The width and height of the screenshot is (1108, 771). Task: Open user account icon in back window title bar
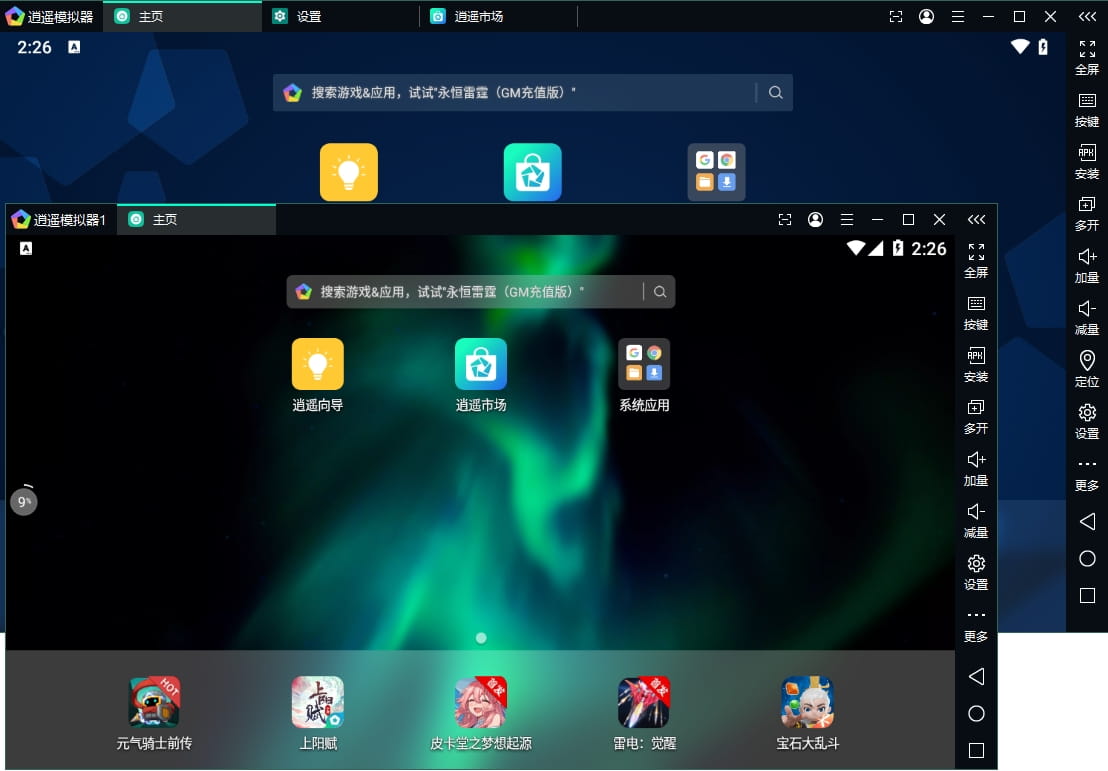click(x=926, y=16)
